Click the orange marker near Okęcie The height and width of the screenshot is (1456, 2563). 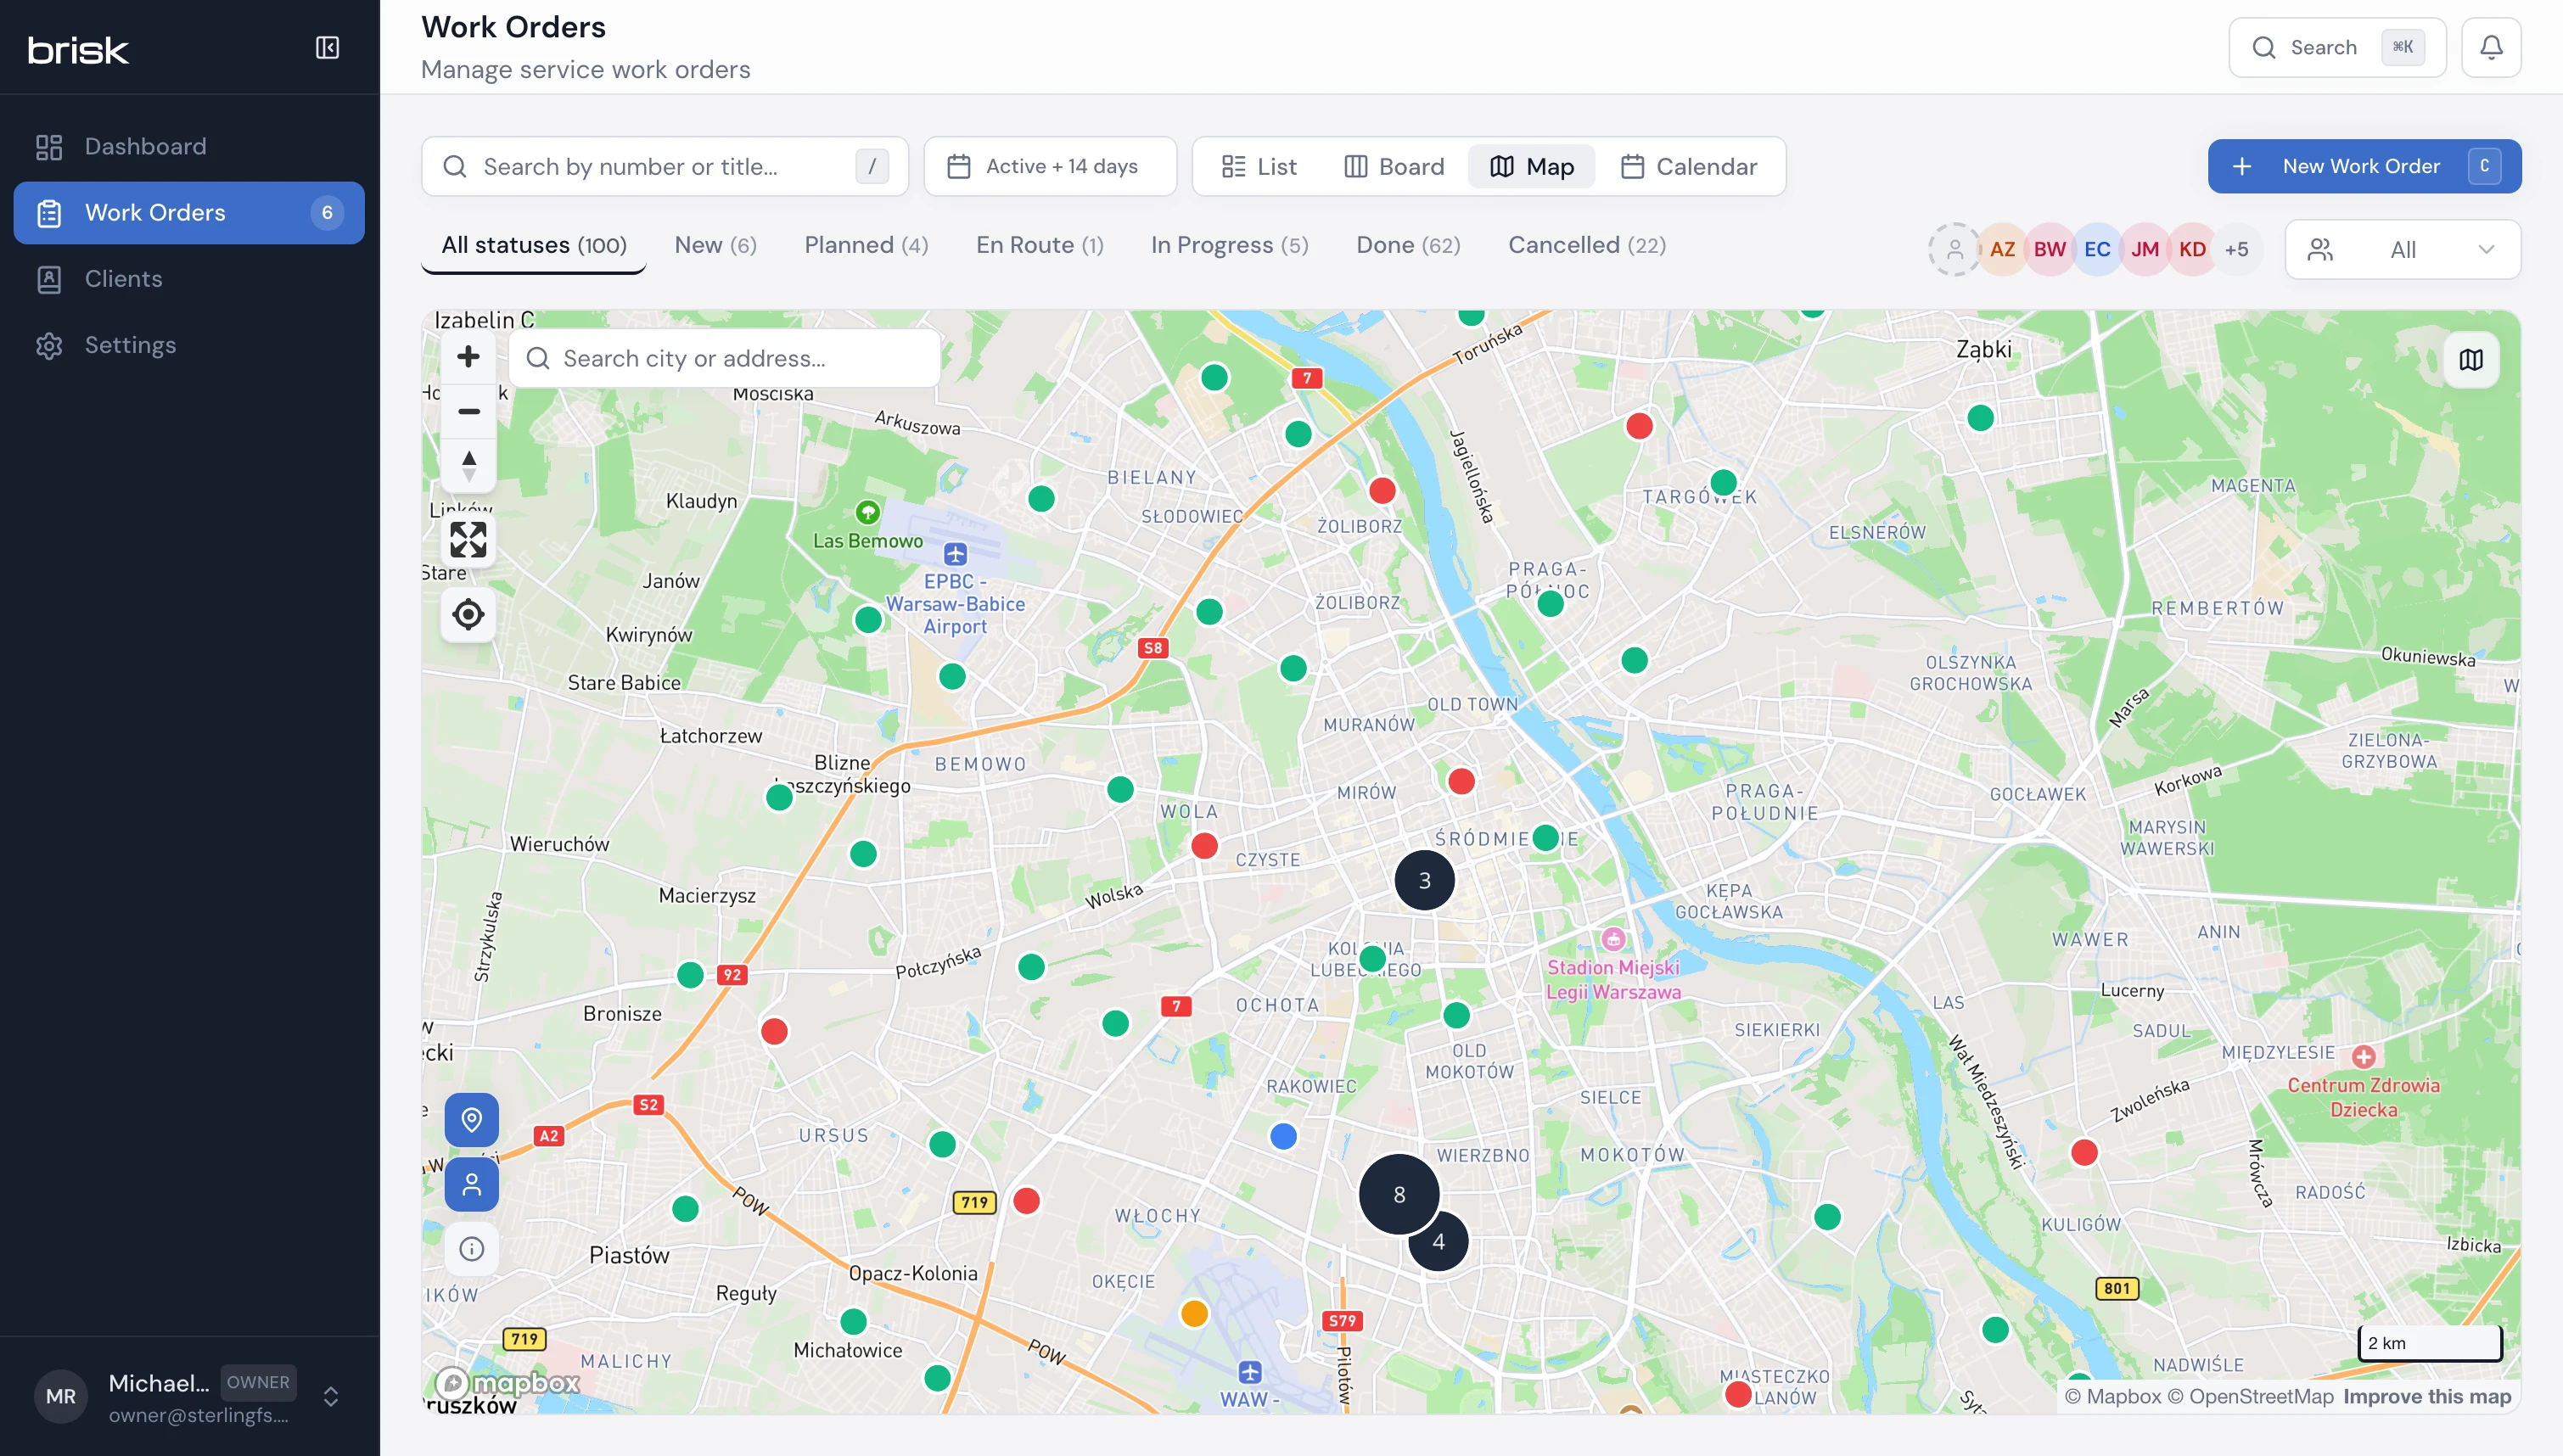pyautogui.click(x=1194, y=1313)
